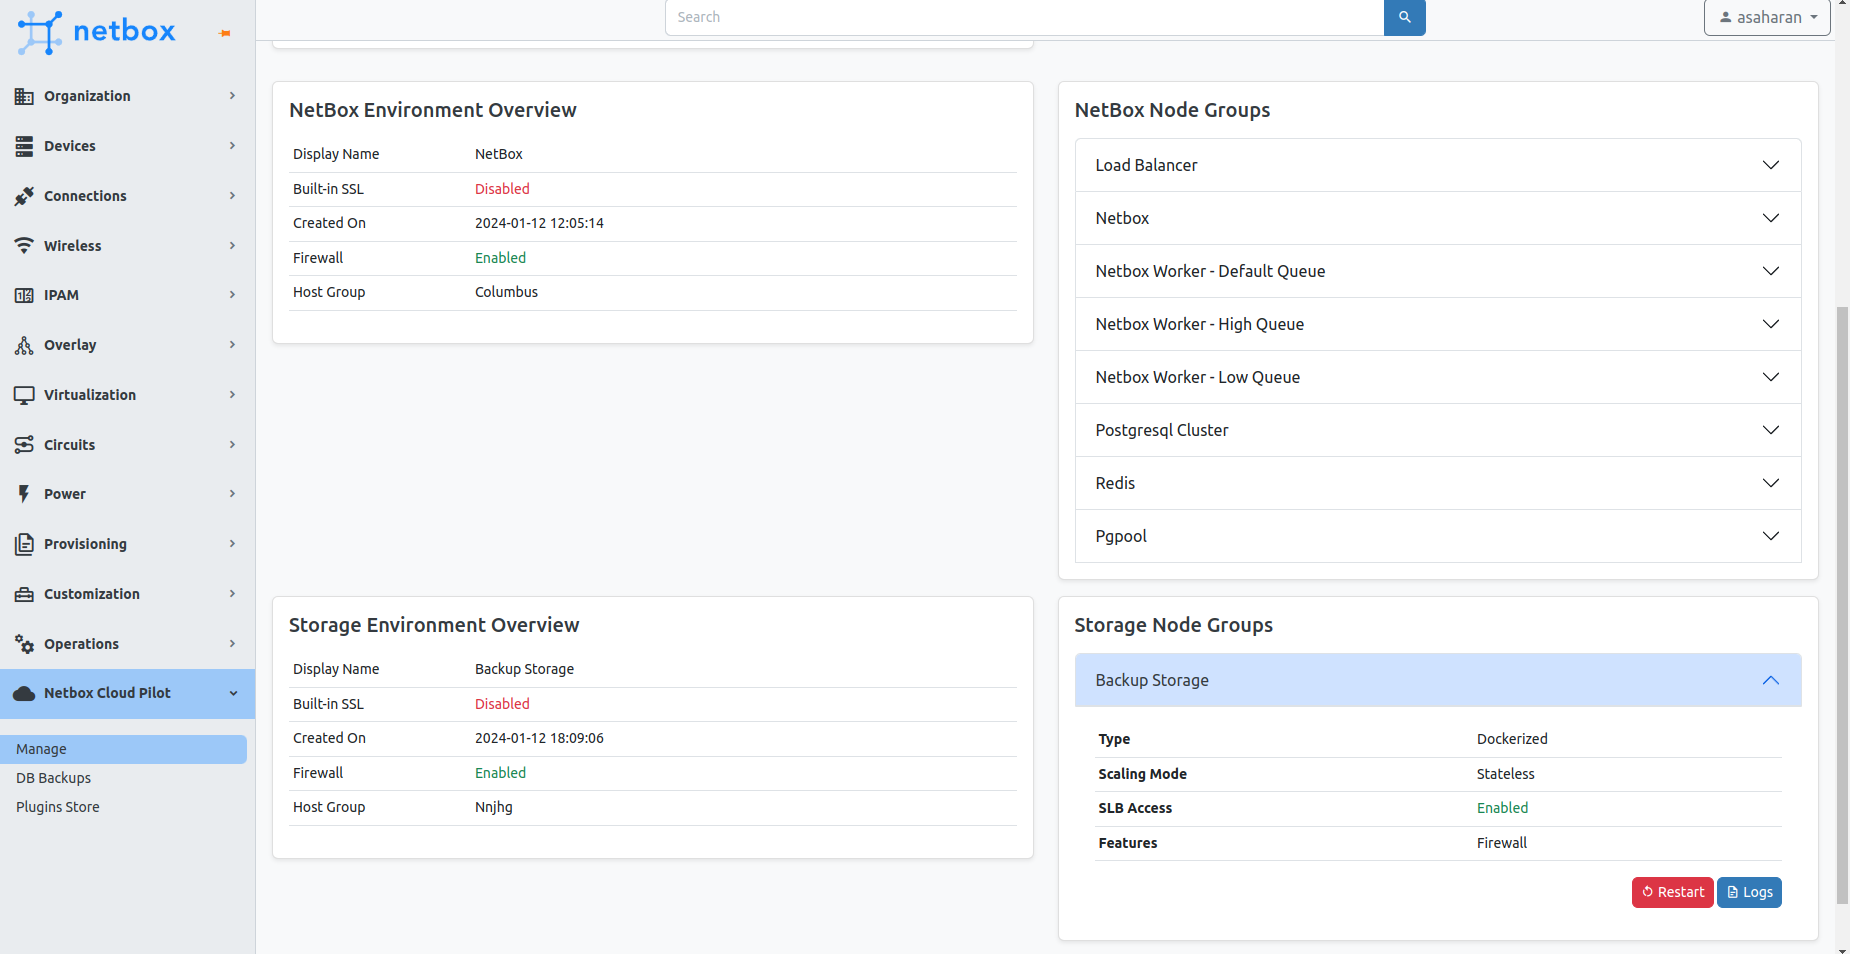
Task: Expand Netbox Worker - High Queue group
Action: (x=1438, y=324)
